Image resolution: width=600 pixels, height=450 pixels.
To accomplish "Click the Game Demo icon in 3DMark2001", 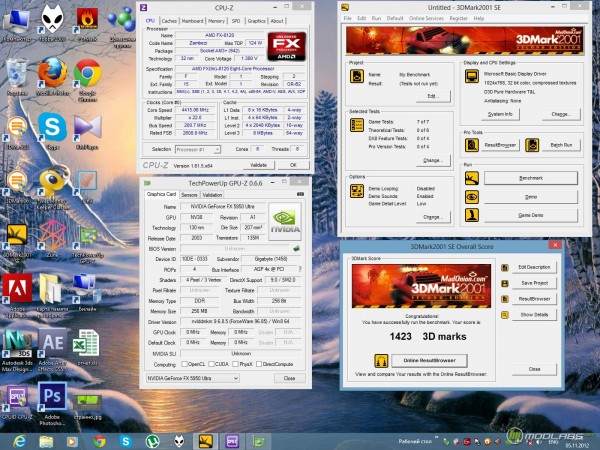I will [x=472, y=215].
